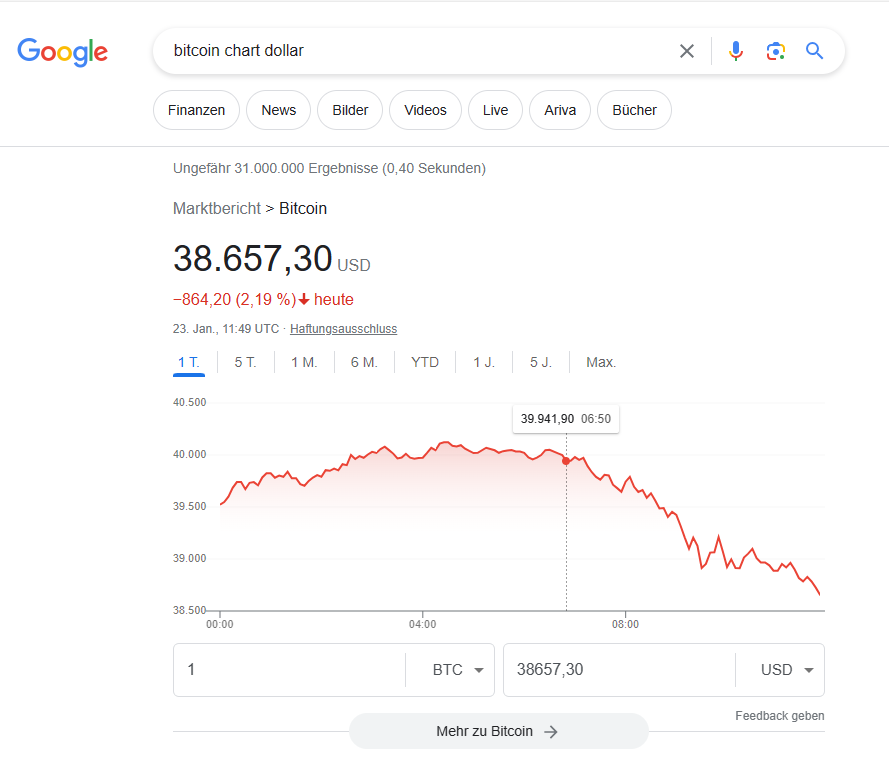Open the BTC currency dropdown
889x774 pixels.
point(458,670)
